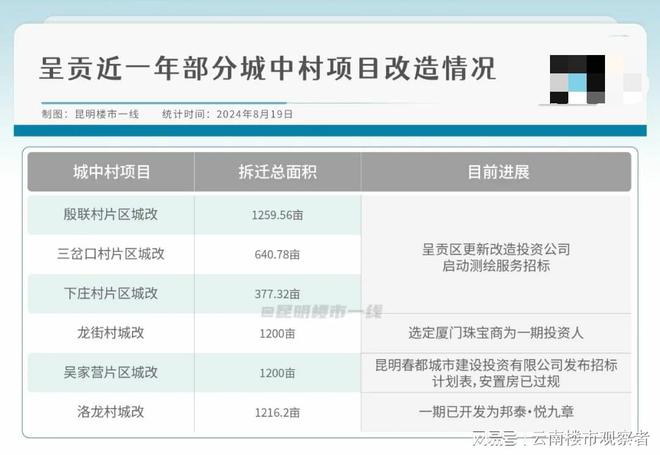Select the row name 殷联村片区城改
The height and width of the screenshot is (455, 660).
pyautogui.click(x=111, y=214)
